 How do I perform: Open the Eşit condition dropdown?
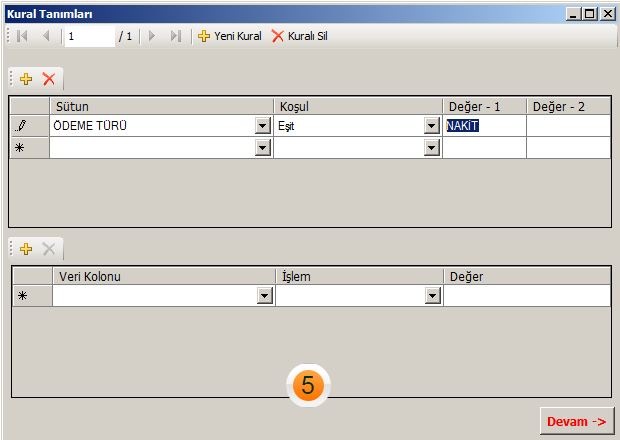point(432,126)
